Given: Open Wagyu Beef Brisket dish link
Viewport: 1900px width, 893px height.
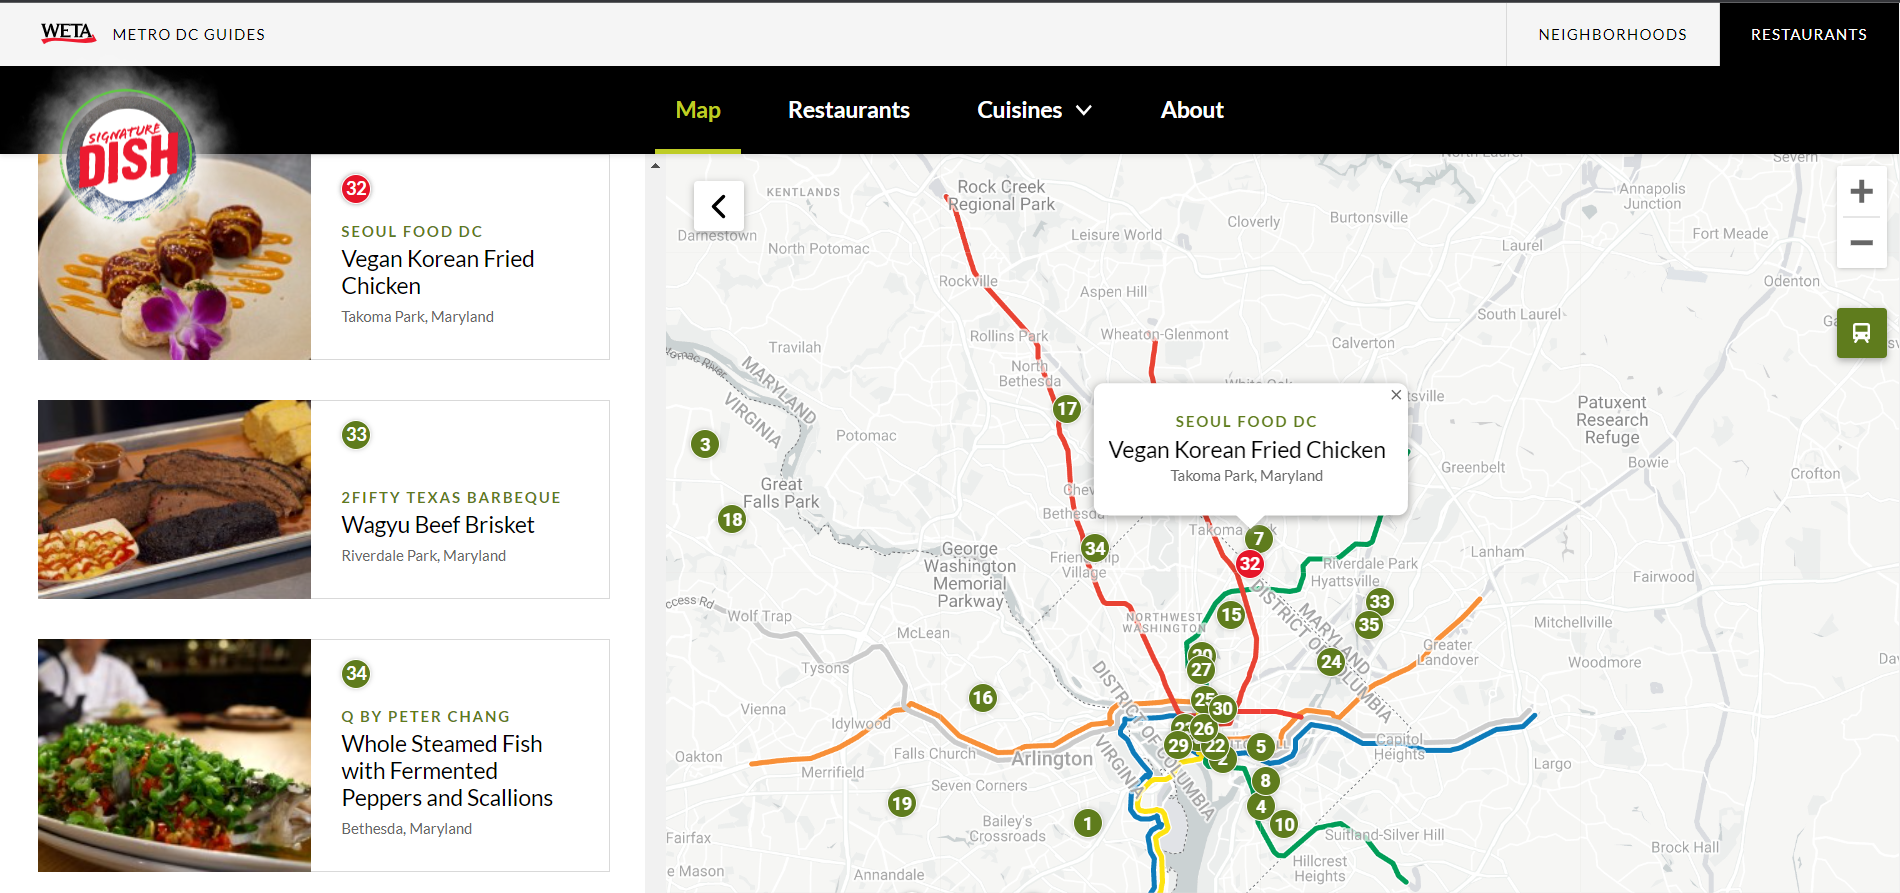Looking at the screenshot, I should [437, 525].
